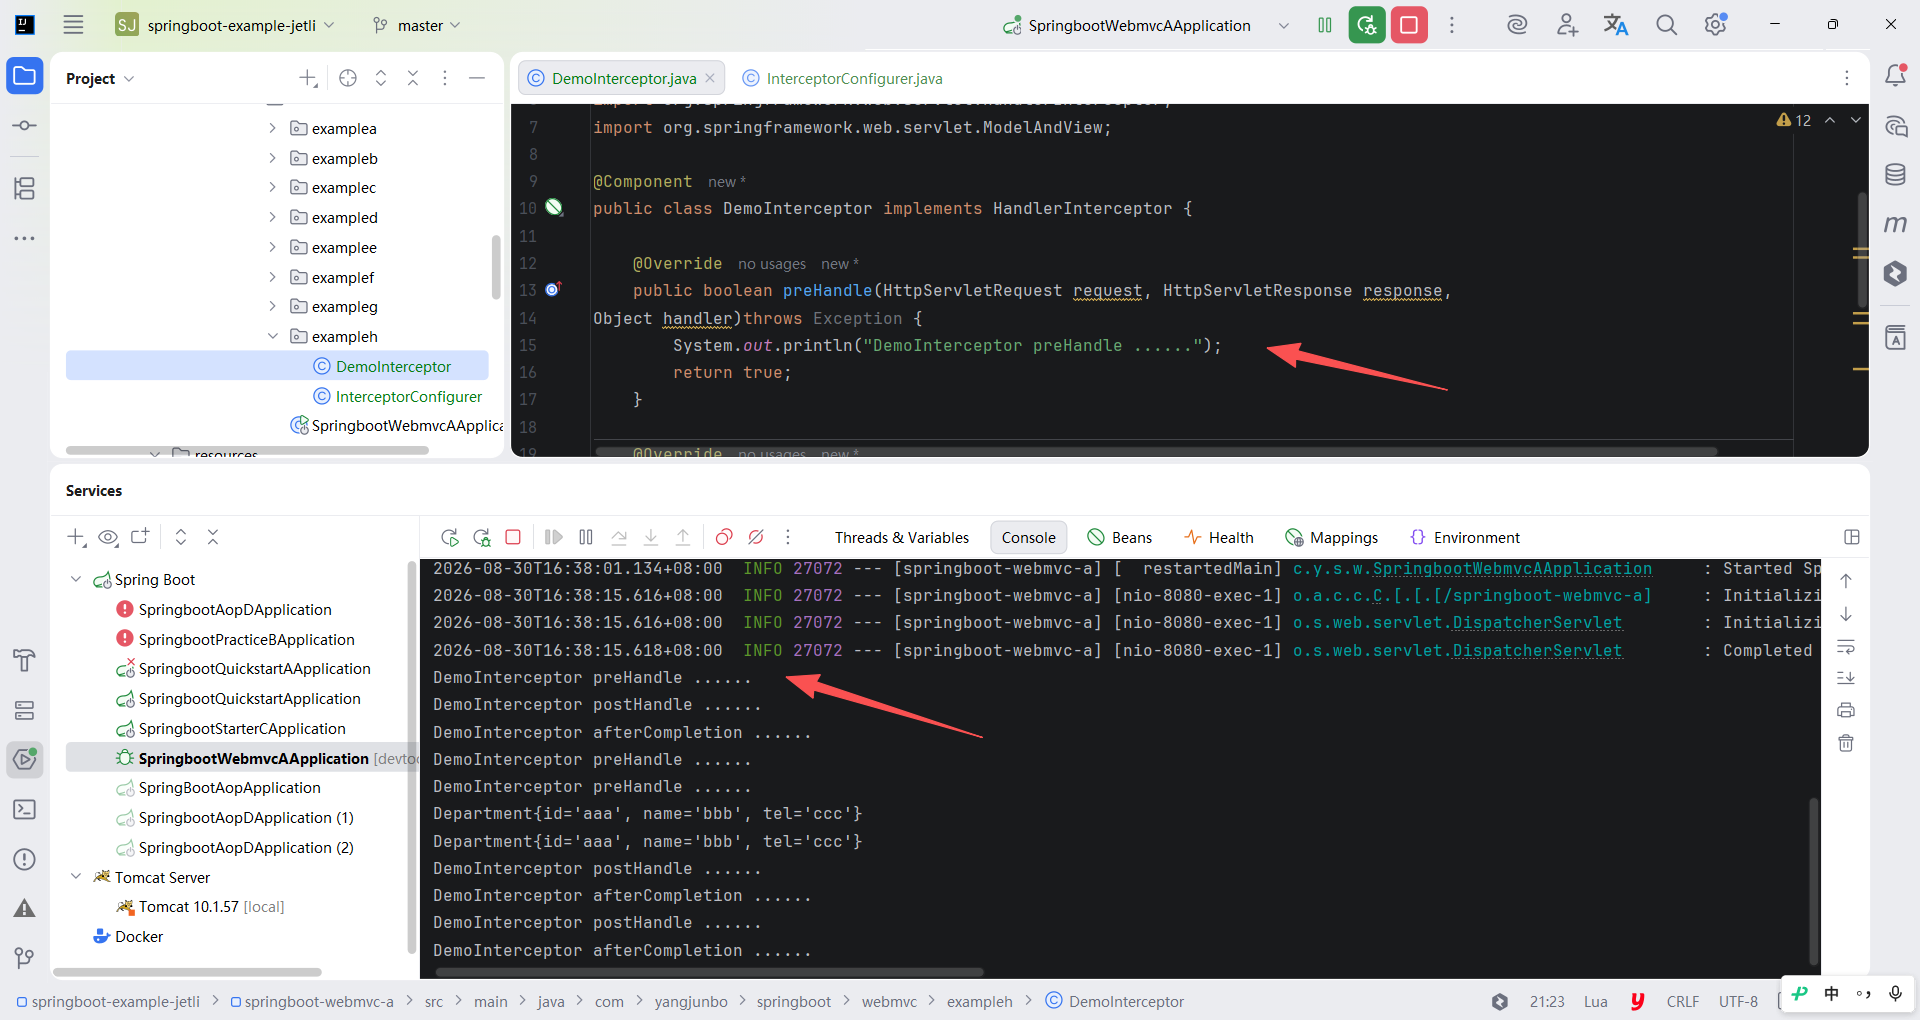Clear console with the trash icon
The image size is (1920, 1020).
point(1846,743)
